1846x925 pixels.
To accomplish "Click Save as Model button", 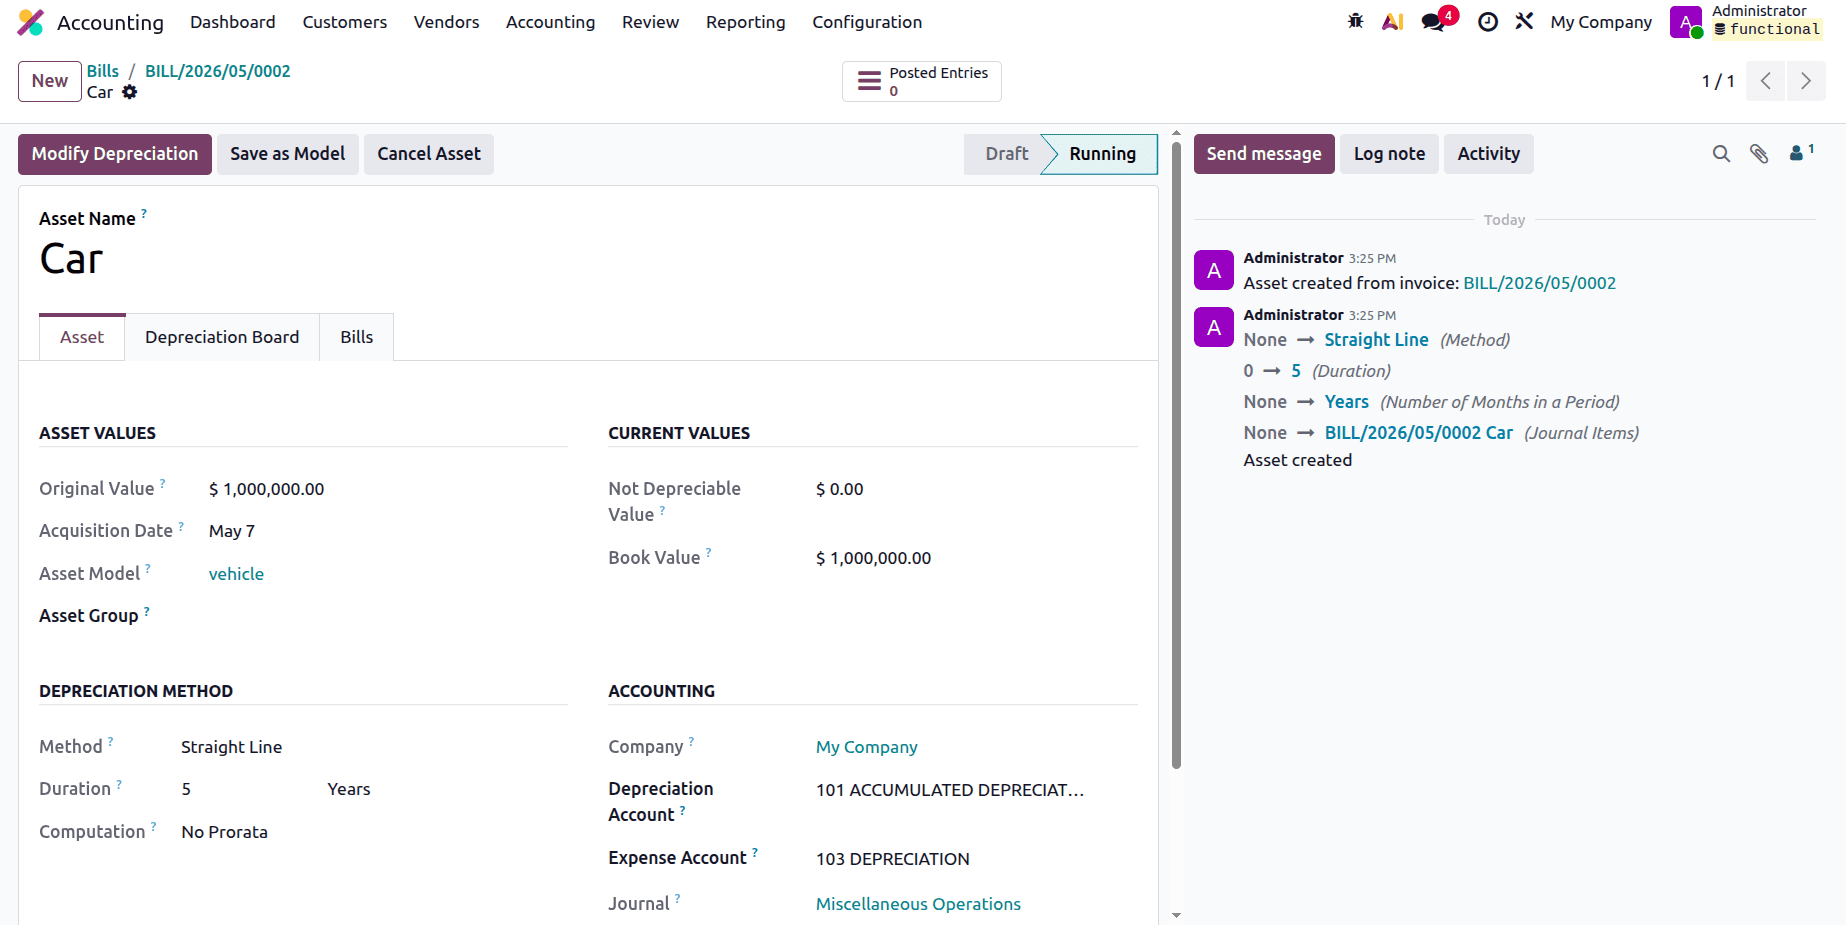I will tap(288, 154).
